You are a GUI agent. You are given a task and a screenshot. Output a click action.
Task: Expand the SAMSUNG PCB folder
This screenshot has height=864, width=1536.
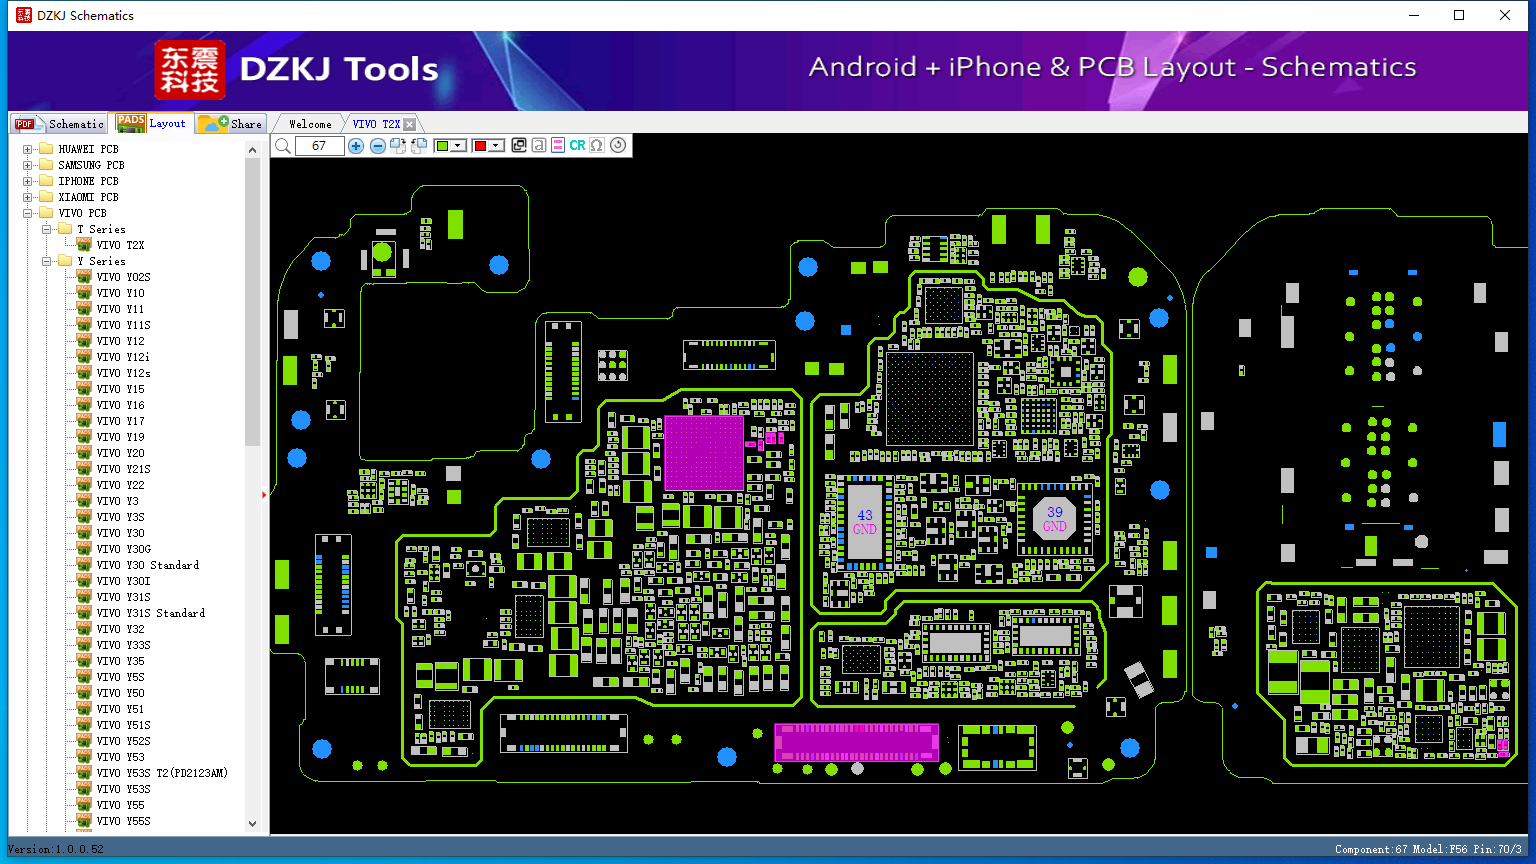[x=28, y=165]
